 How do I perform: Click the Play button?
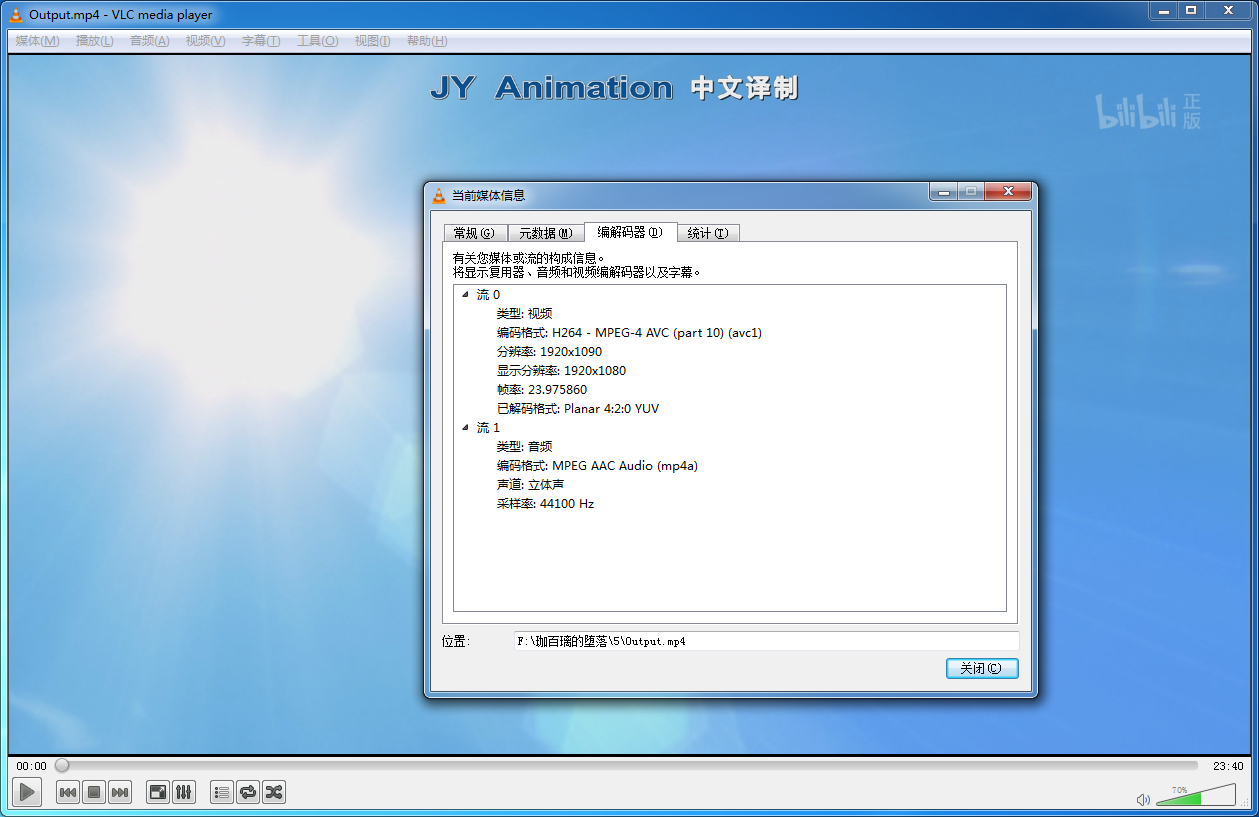27,793
